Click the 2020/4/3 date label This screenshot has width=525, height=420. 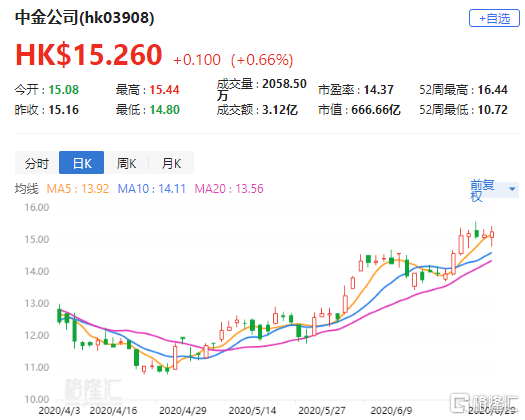coord(59,410)
